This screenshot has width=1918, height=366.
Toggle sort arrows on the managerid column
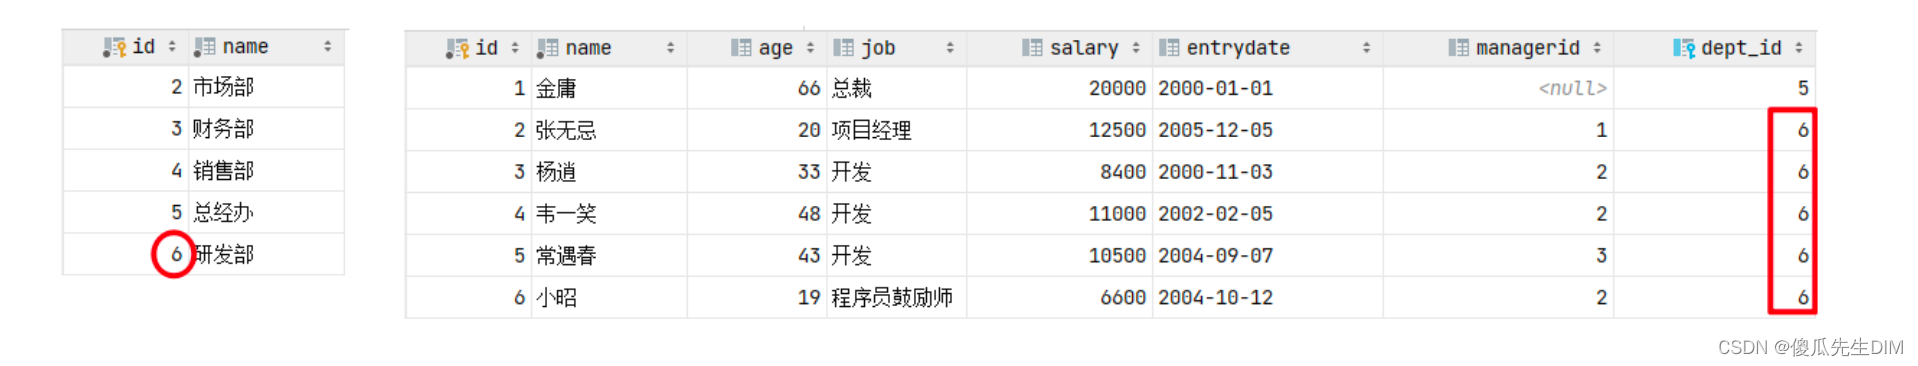1597,48
